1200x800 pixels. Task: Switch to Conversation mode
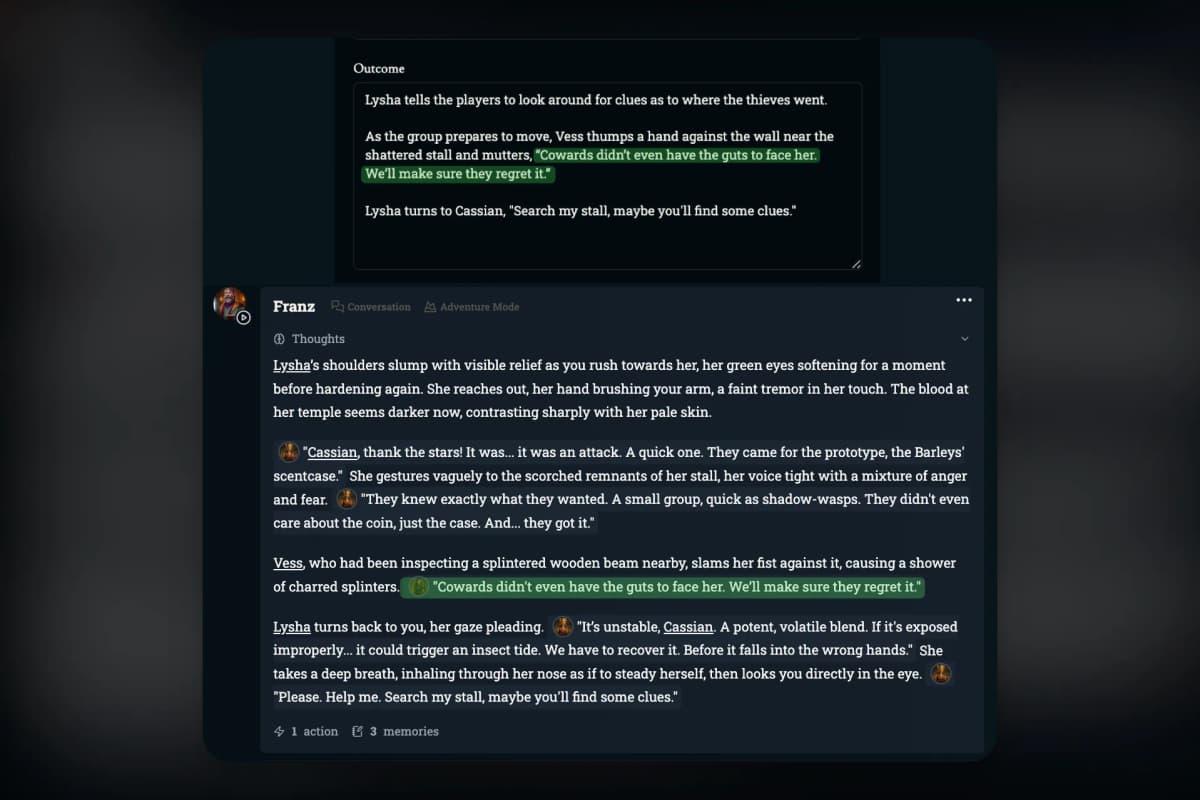click(378, 307)
